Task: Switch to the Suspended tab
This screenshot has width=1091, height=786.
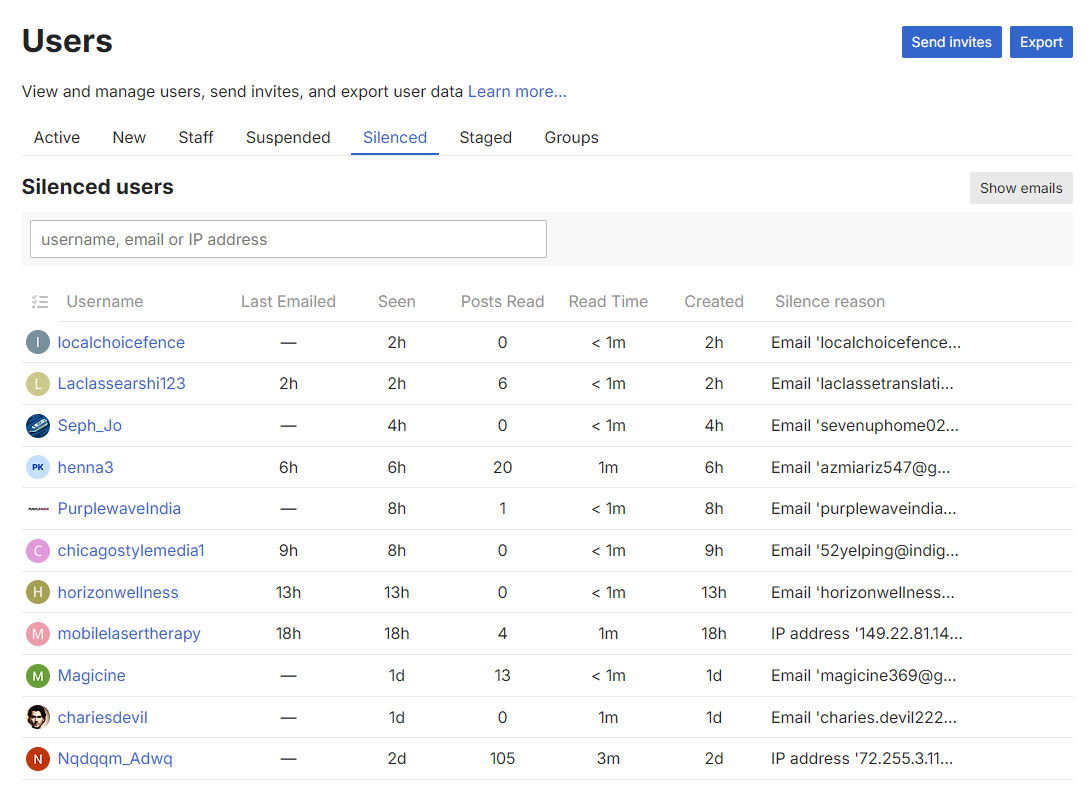Action: tap(288, 138)
